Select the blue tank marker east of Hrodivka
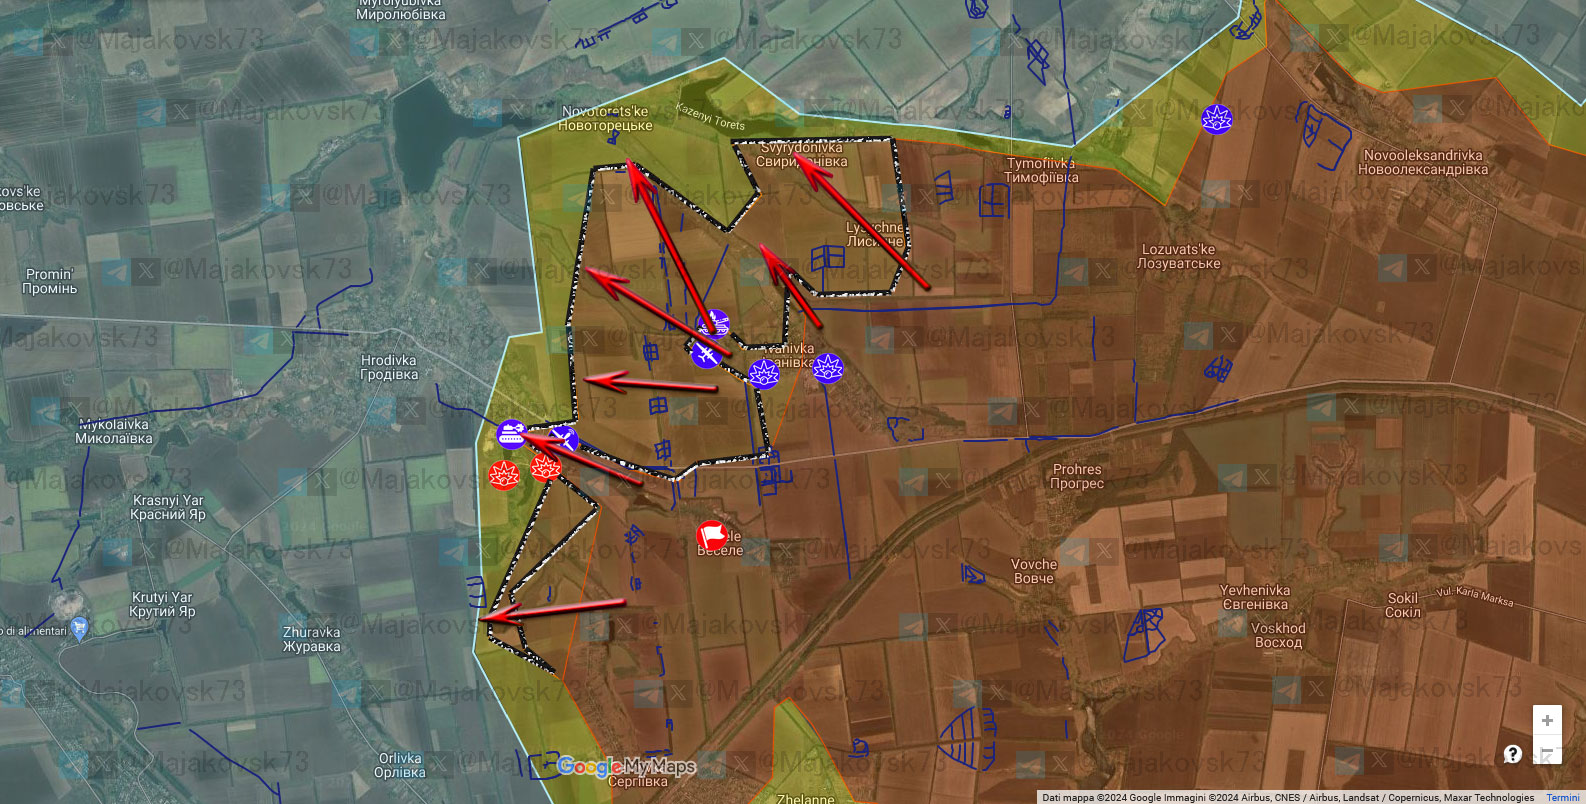1586x804 pixels. coord(512,434)
